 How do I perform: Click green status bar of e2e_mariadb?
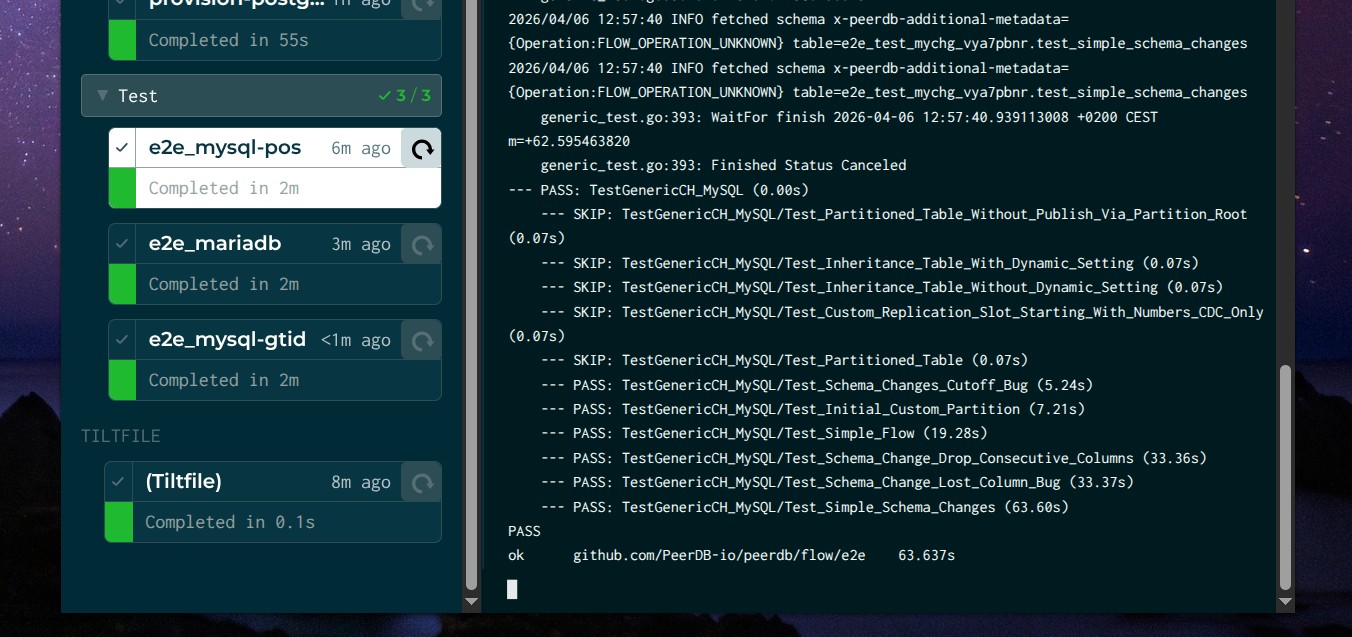point(122,284)
